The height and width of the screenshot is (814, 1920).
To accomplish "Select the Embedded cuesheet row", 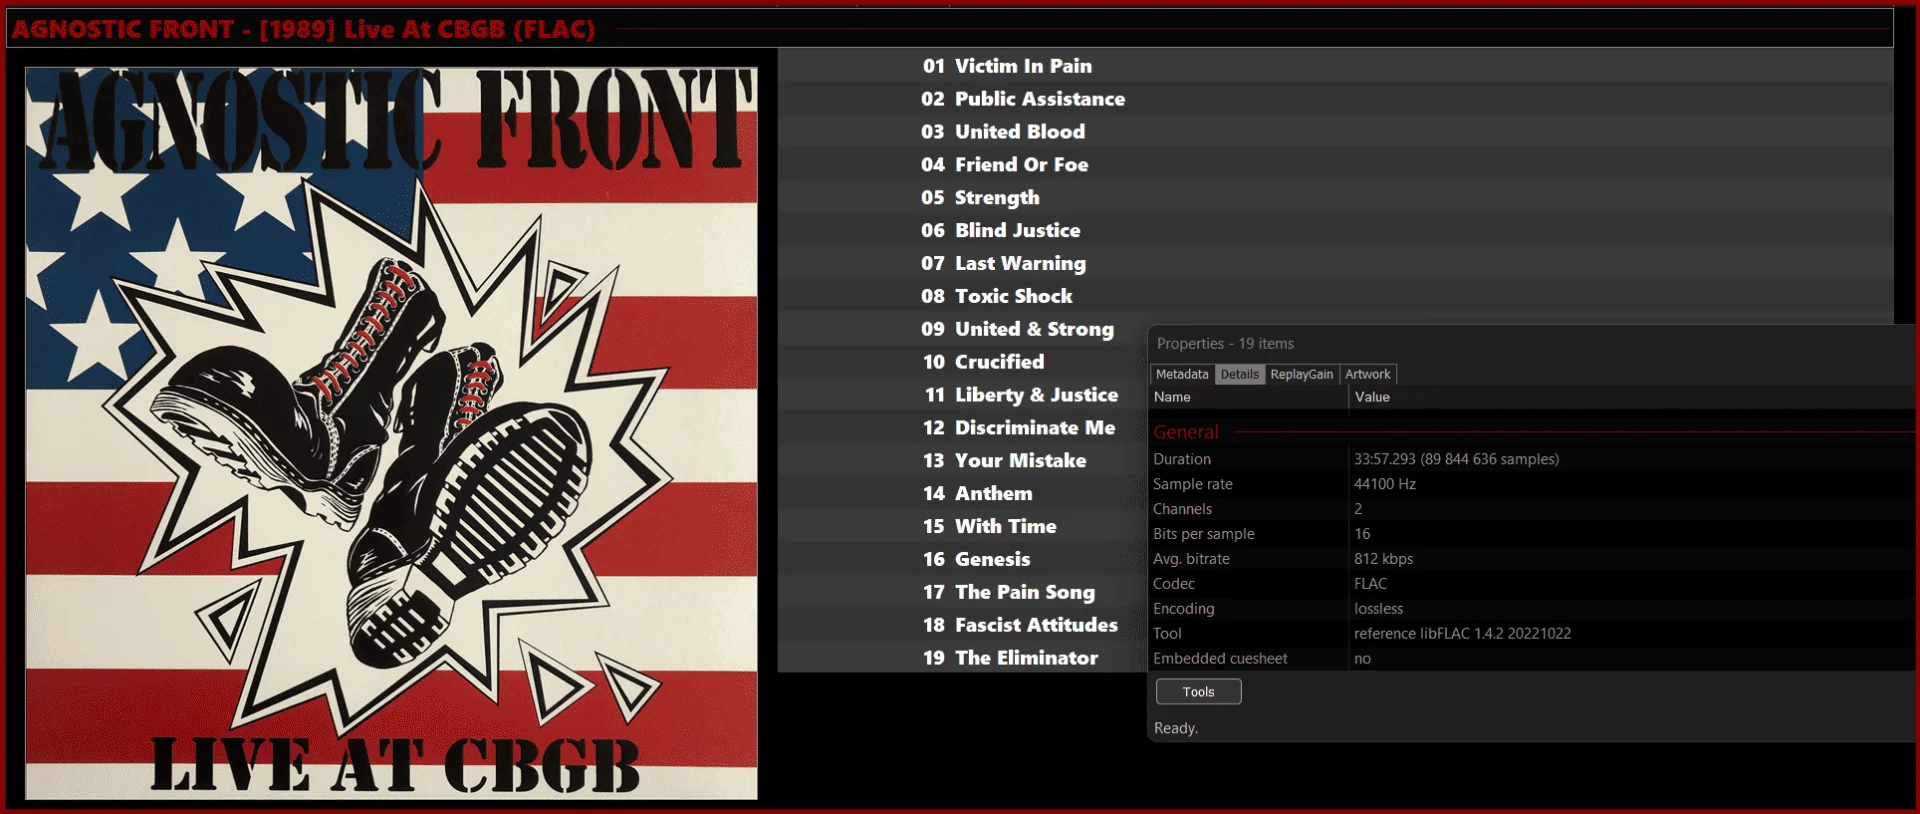I will click(1532, 659).
